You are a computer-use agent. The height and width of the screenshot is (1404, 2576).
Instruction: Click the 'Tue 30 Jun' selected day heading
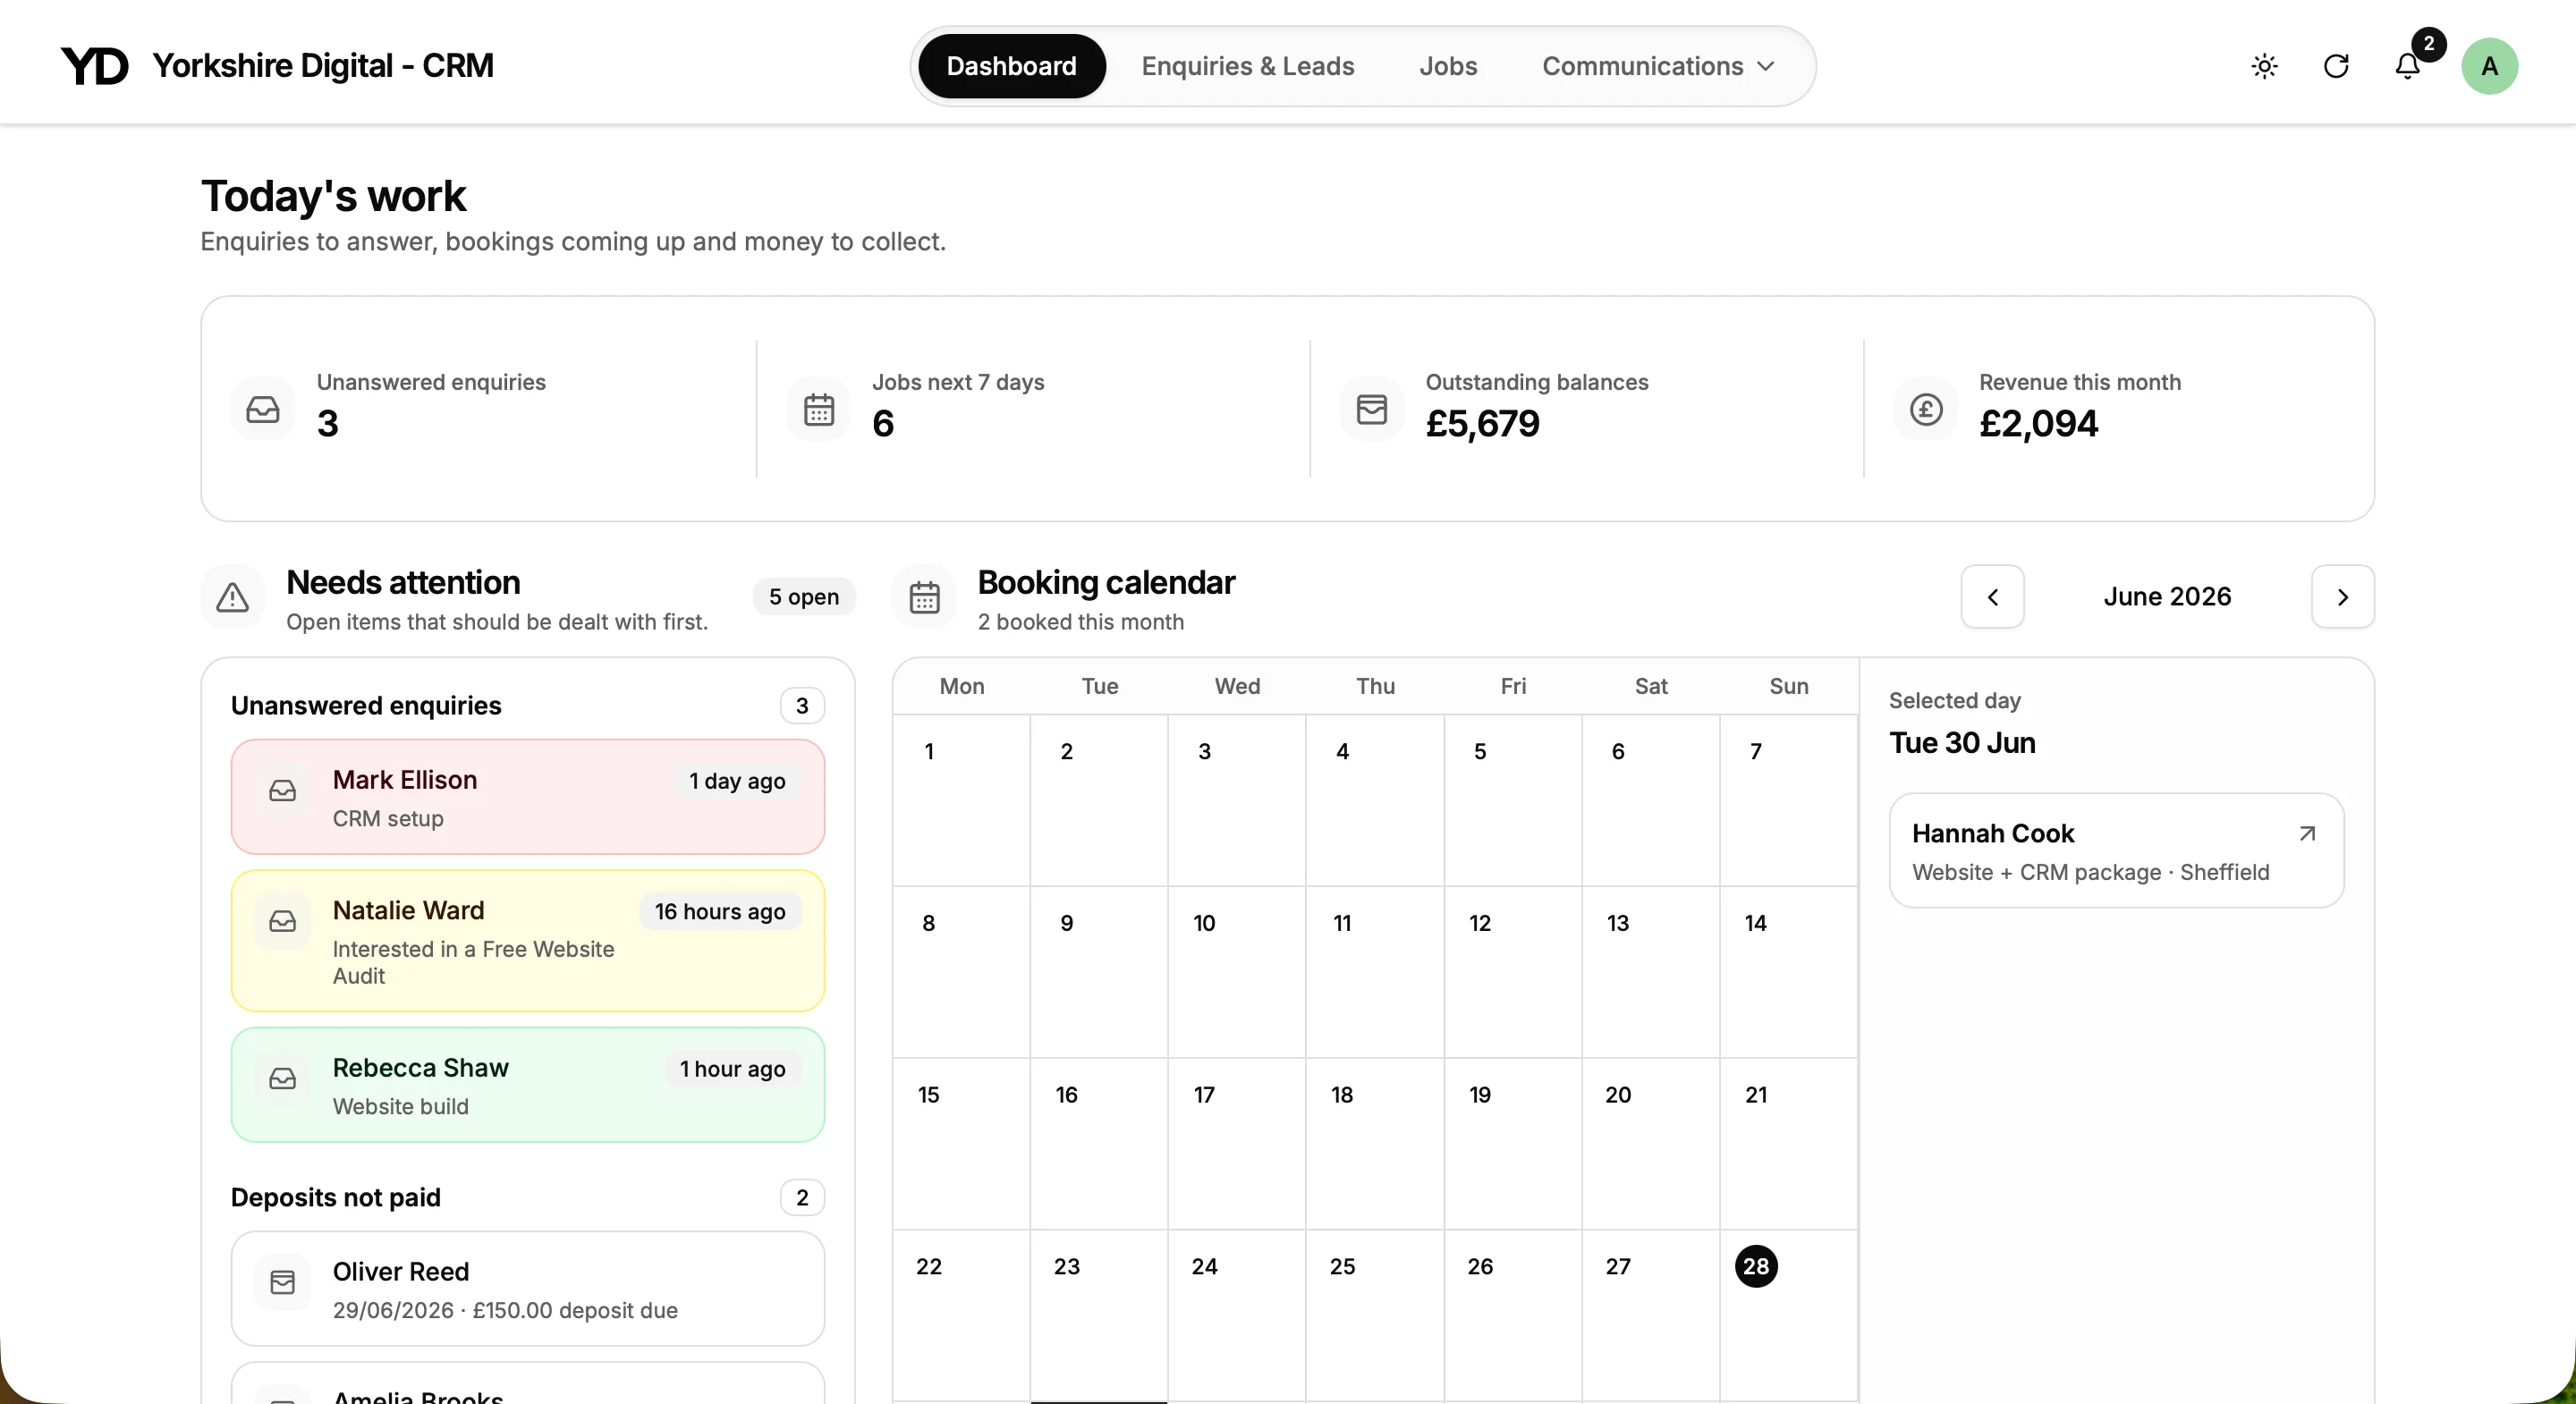click(1962, 743)
